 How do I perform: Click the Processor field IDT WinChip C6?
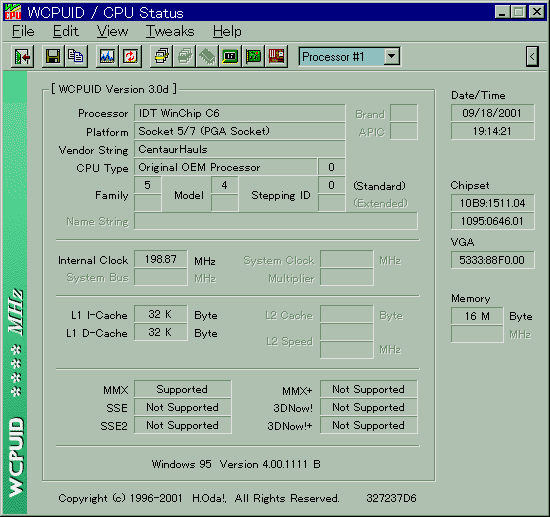pos(240,113)
